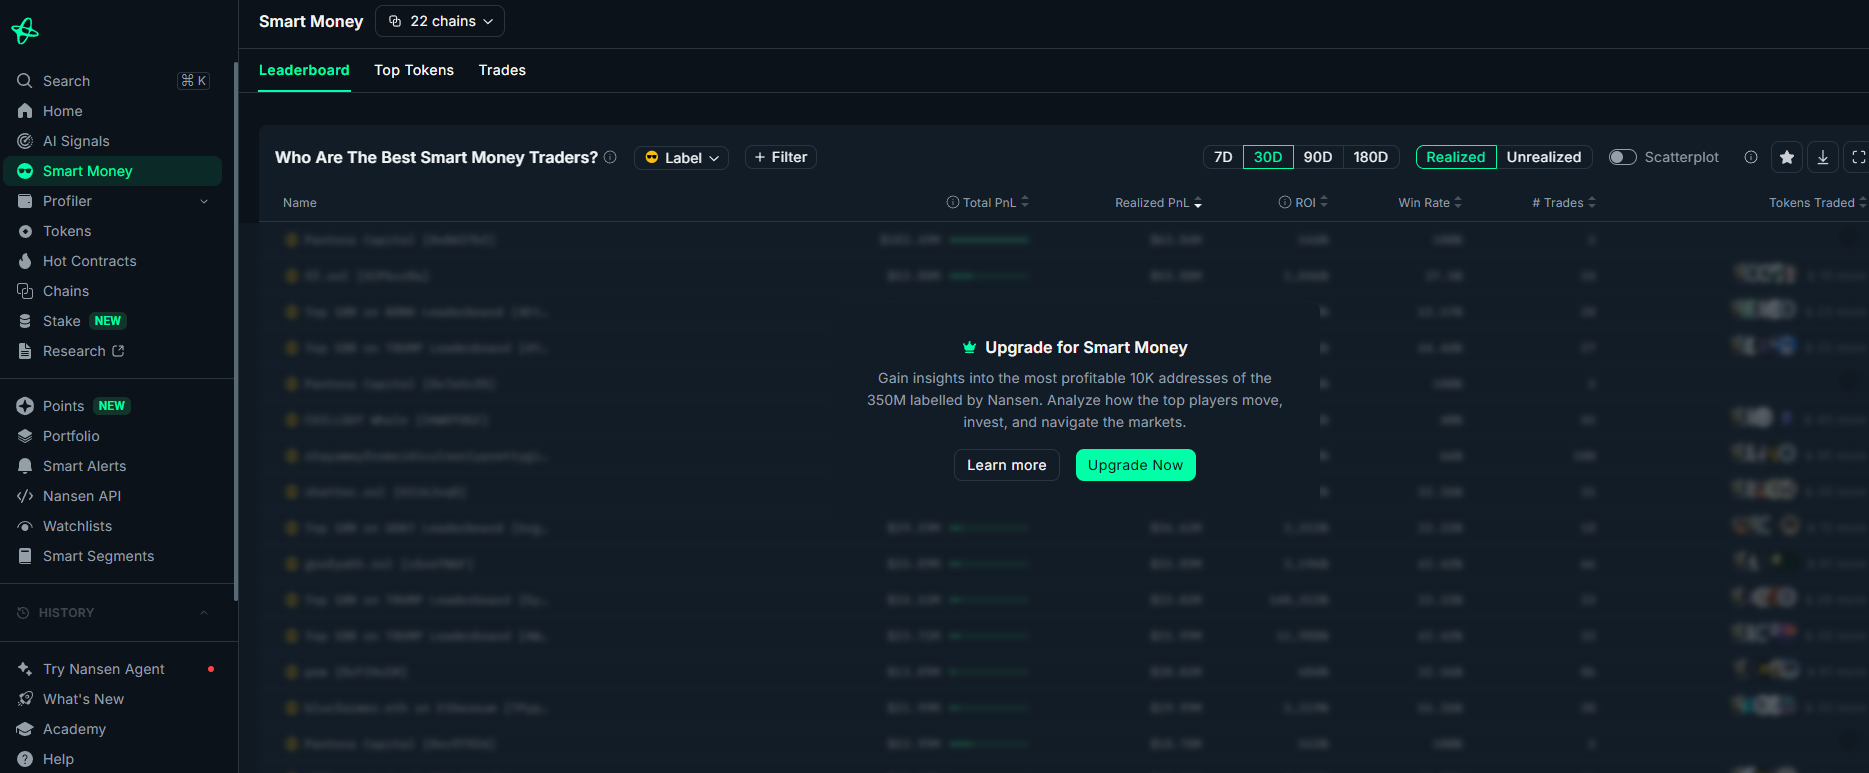1869x773 pixels.
Task: Switch to the Top Tokens tab
Action: coord(414,70)
